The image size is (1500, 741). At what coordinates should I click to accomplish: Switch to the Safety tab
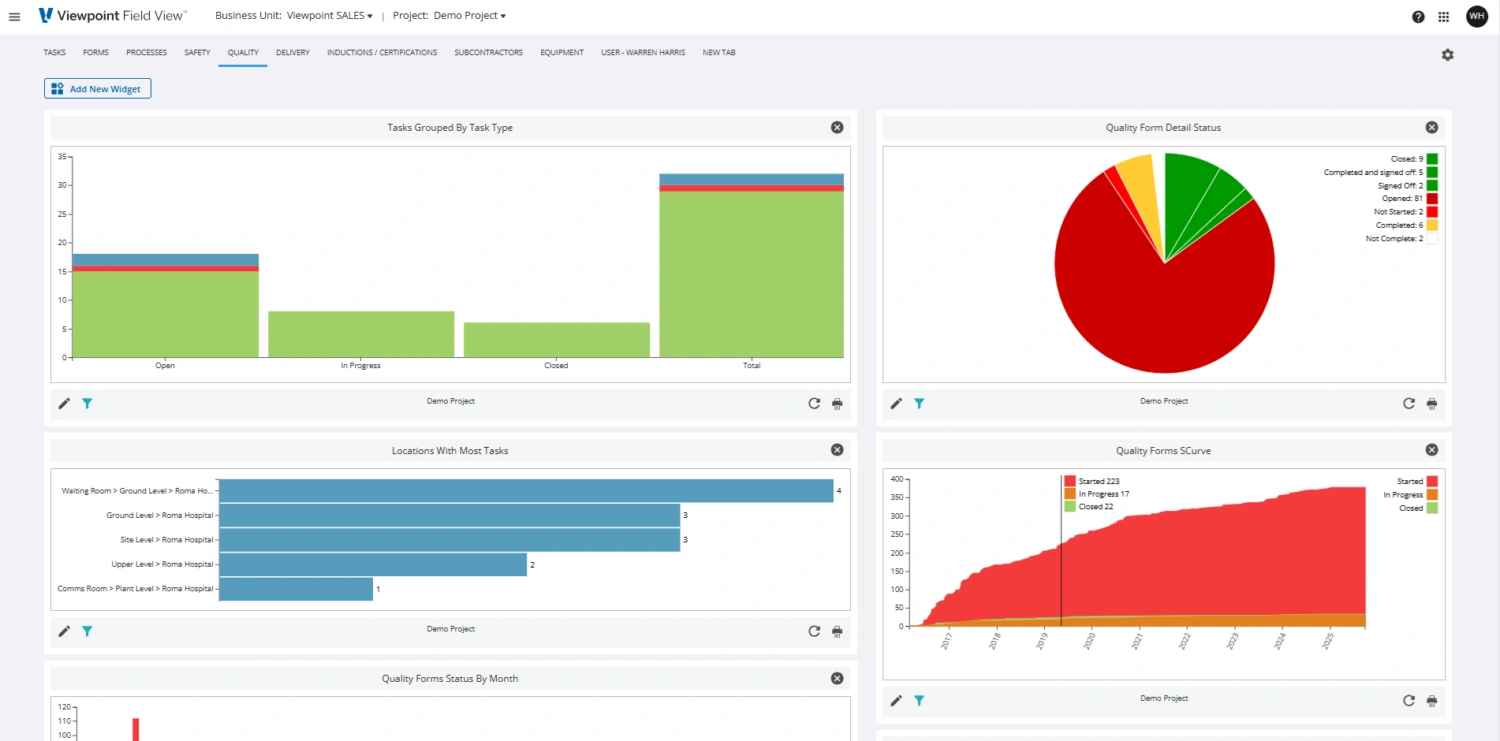[197, 52]
